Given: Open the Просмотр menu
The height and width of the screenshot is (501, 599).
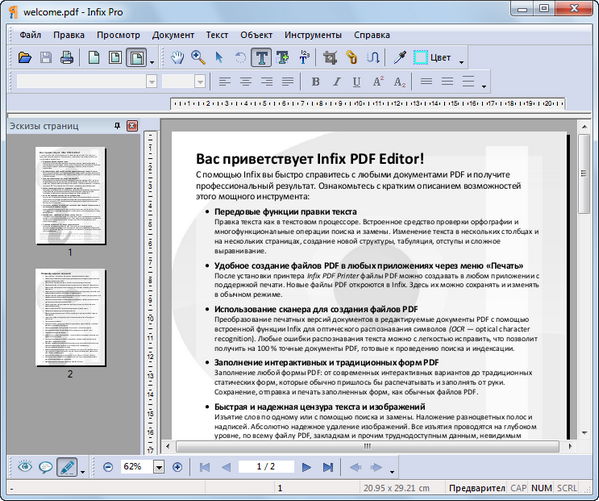Looking at the screenshot, I should point(118,35).
